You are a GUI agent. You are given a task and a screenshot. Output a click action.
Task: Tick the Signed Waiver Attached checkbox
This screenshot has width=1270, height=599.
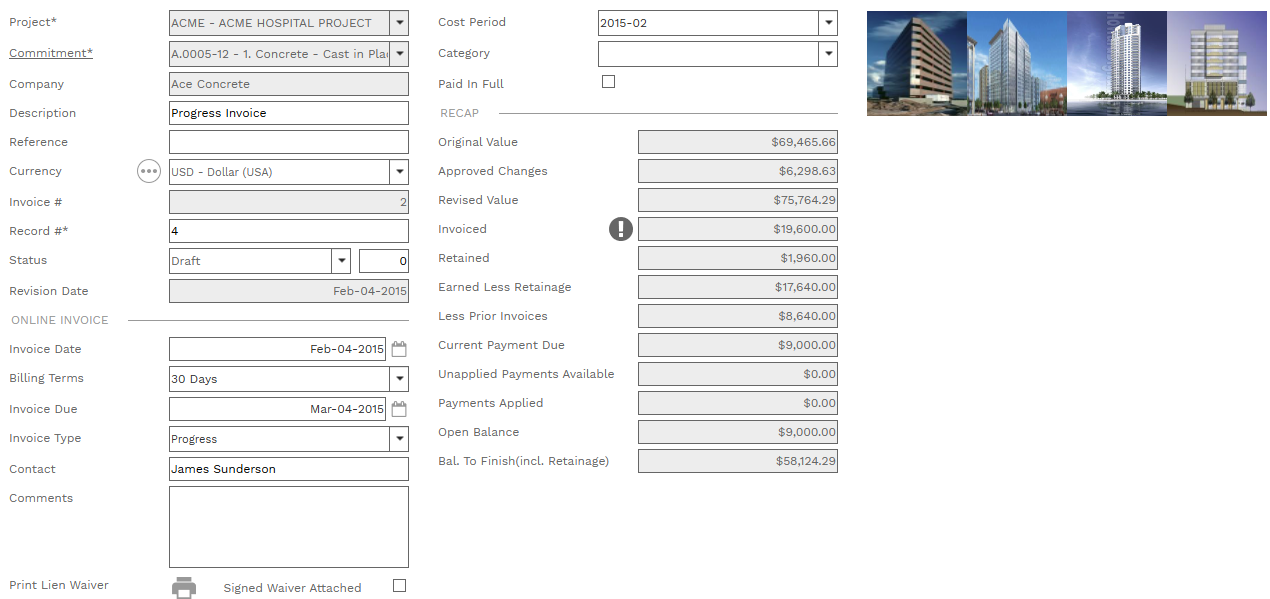point(399,586)
